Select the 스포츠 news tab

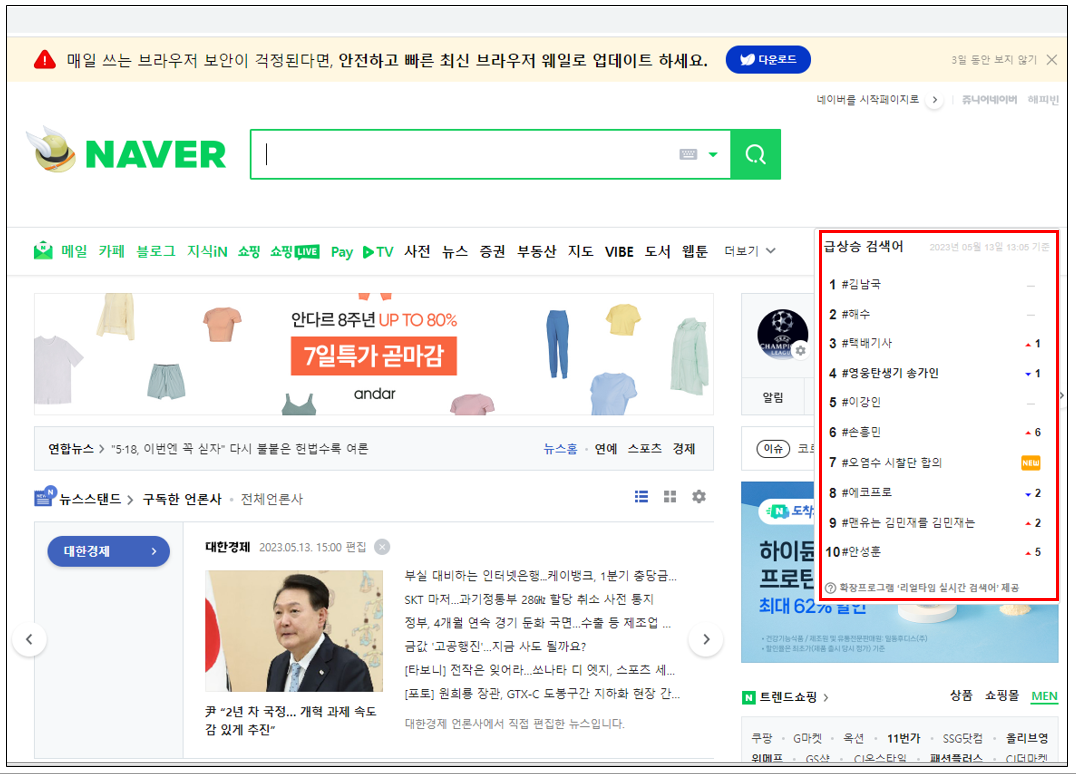tap(645, 449)
